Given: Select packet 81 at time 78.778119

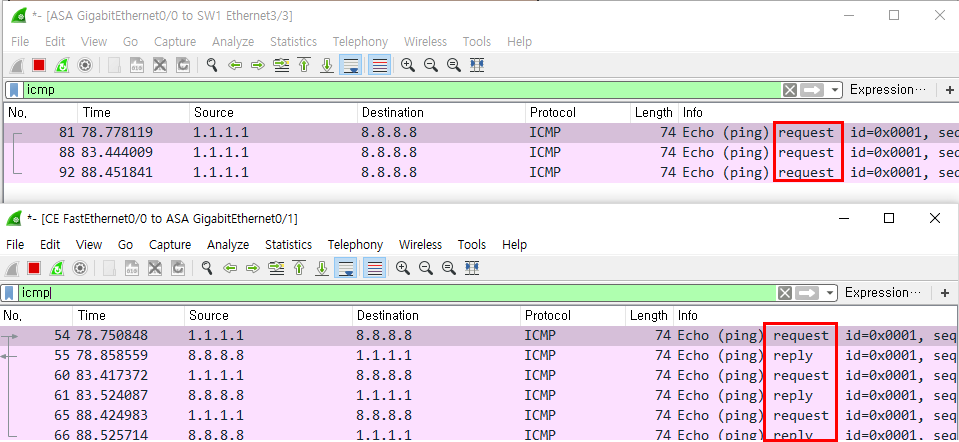Looking at the screenshot, I should 481,133.
